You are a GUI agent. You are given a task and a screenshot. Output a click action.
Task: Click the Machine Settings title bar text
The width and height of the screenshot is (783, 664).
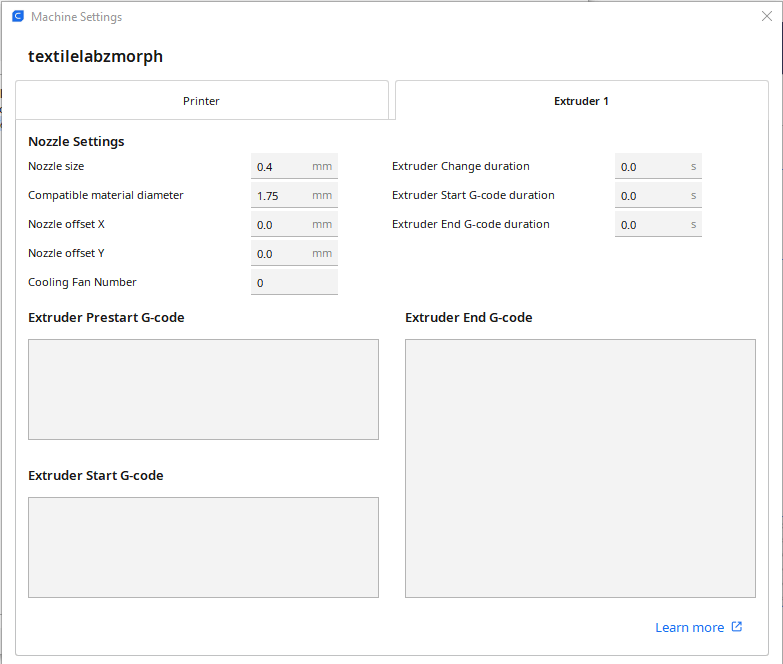[x=77, y=17]
